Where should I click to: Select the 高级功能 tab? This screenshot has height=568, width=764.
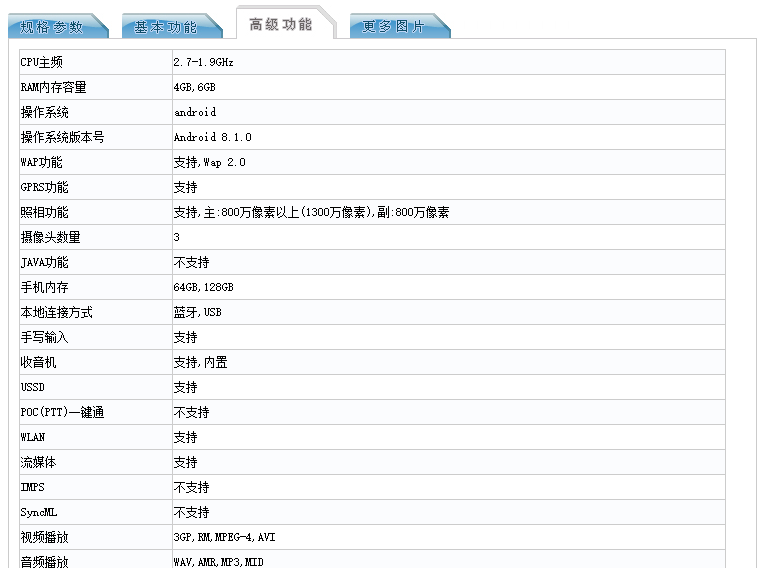(286, 23)
